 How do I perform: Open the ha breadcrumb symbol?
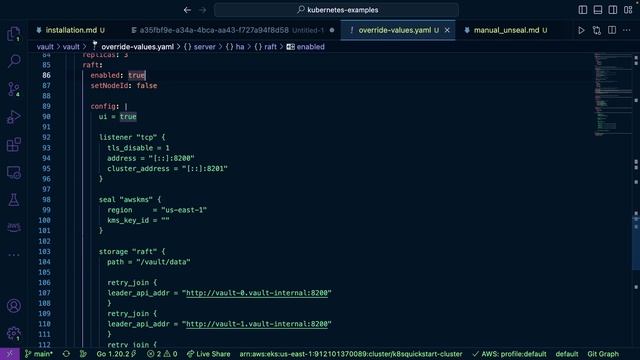click(x=235, y=47)
